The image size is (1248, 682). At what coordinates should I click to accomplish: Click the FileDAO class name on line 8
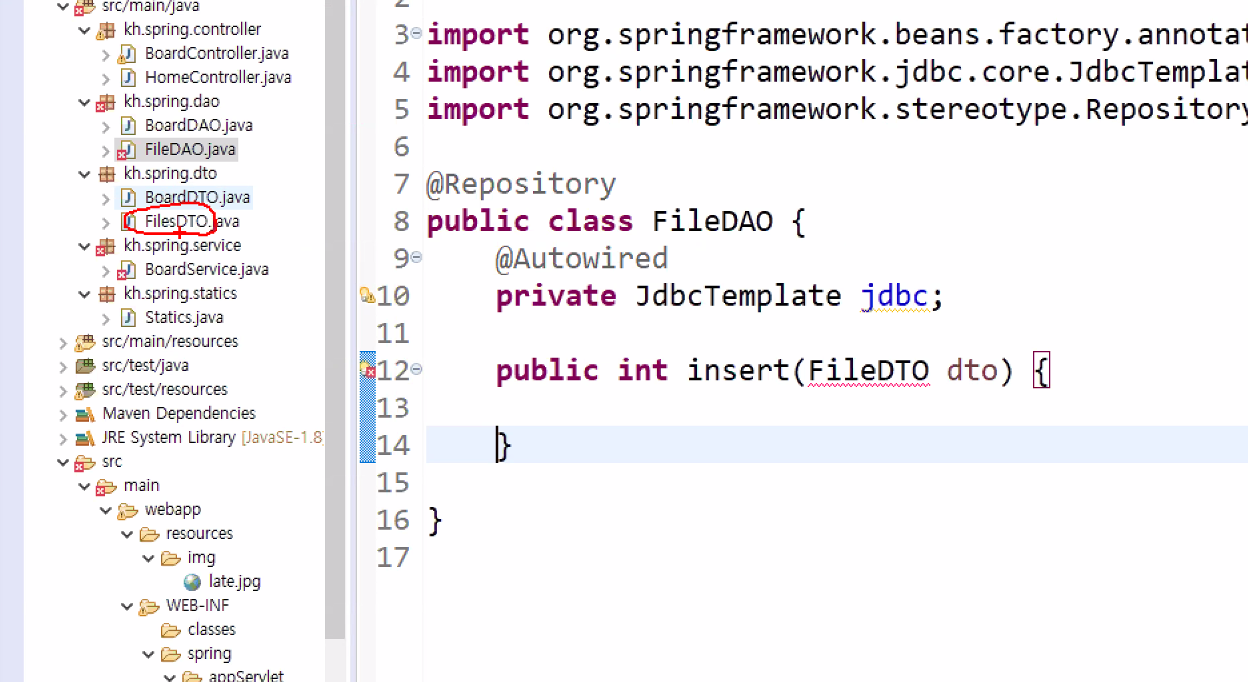pos(712,221)
